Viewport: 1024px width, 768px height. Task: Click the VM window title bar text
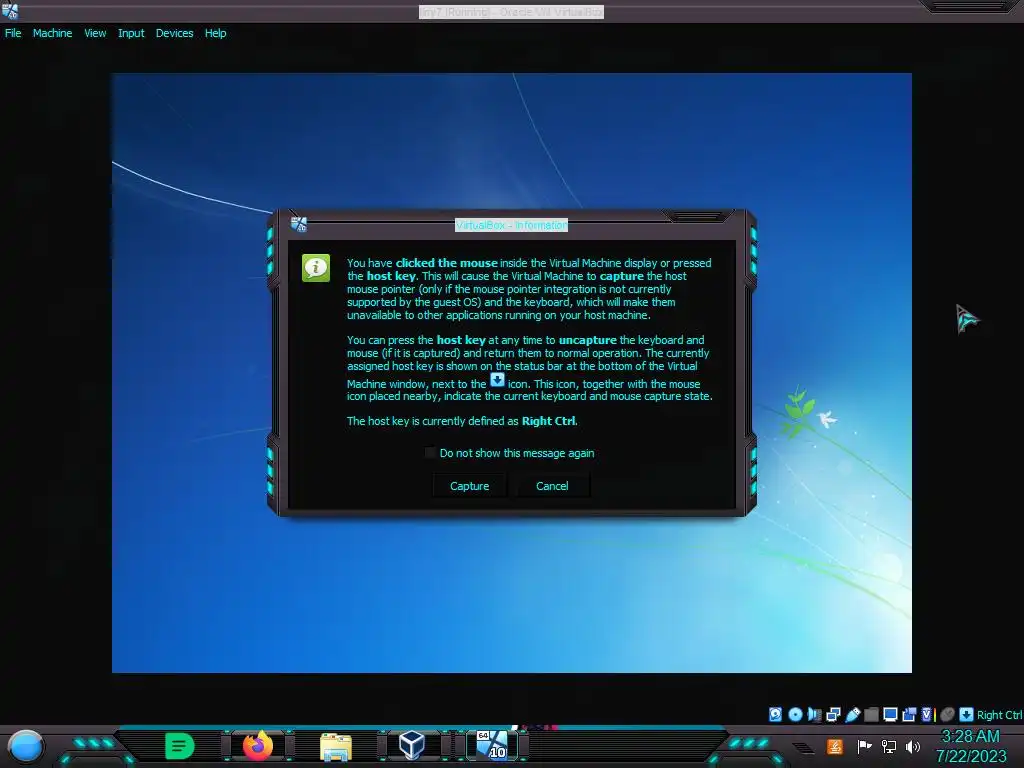(511, 12)
